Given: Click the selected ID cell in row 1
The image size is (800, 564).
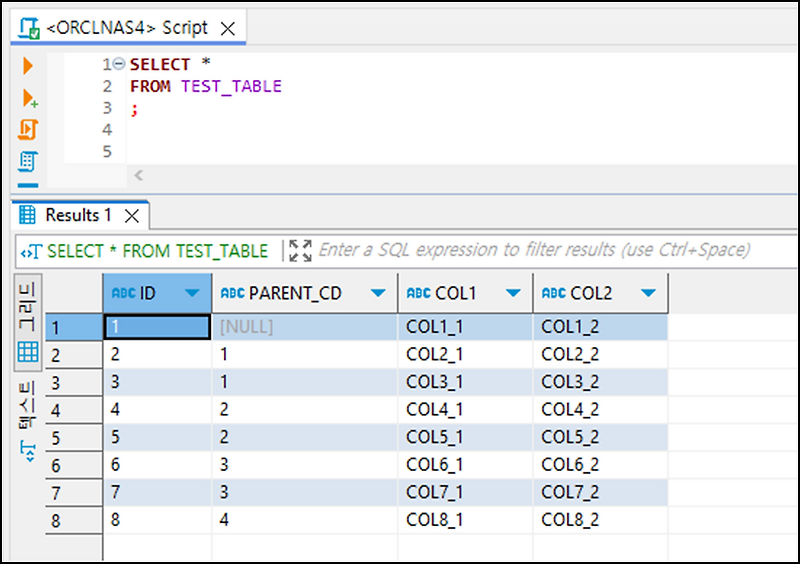Looking at the screenshot, I should coord(157,327).
